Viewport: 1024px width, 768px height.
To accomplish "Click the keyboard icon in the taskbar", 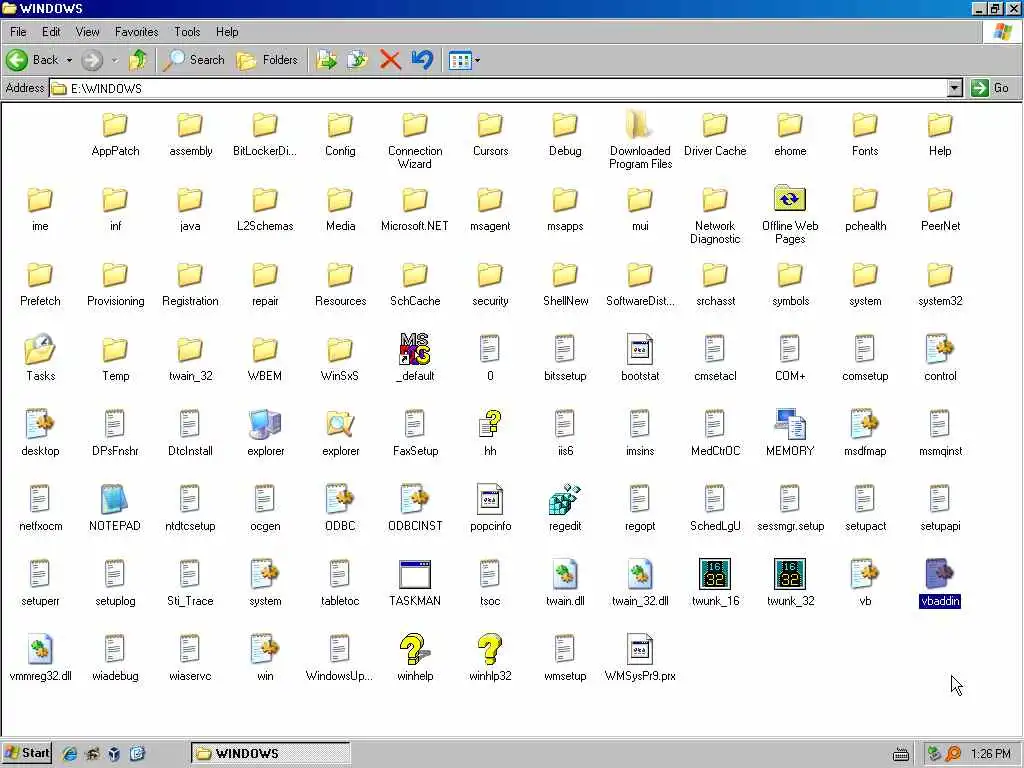I will (x=901, y=754).
